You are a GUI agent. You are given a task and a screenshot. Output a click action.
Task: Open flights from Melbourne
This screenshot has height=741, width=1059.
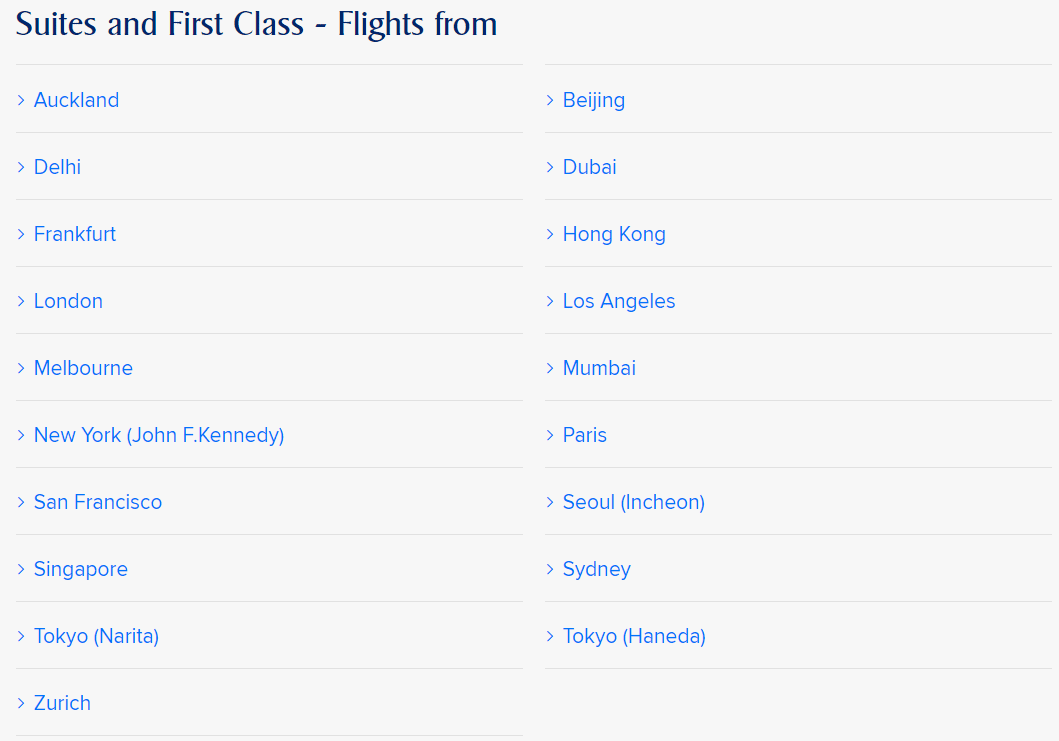click(83, 368)
